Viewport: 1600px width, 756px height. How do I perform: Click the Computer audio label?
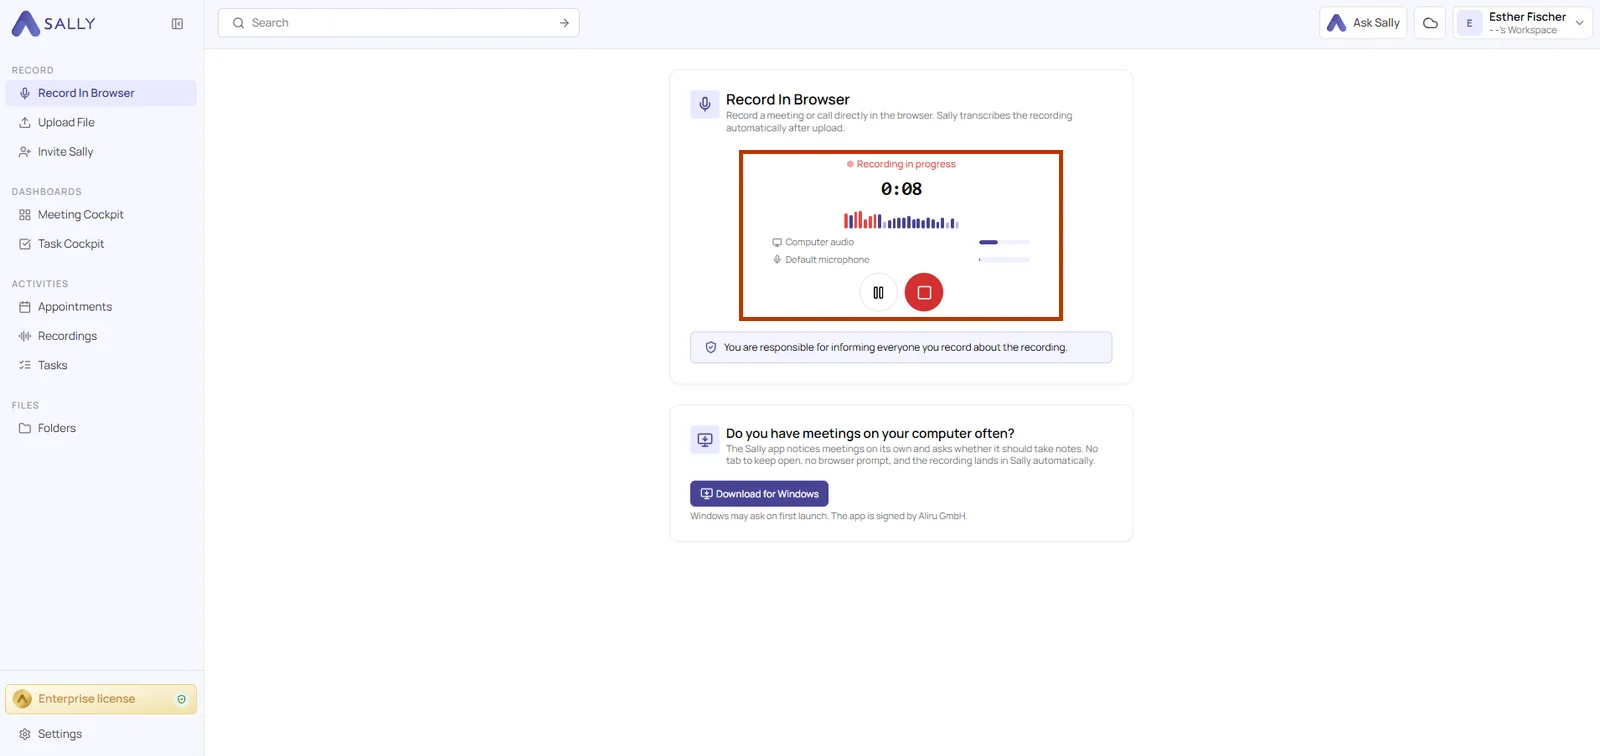tap(819, 242)
